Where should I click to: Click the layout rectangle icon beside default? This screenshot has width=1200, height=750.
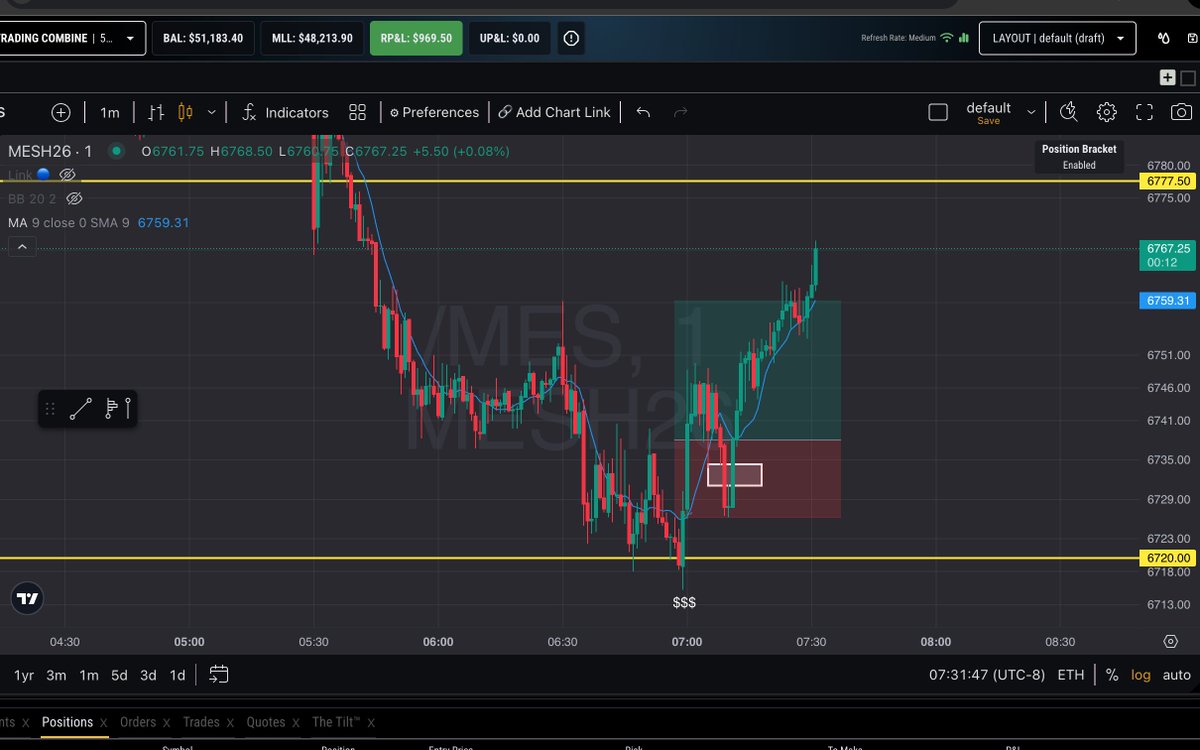point(938,112)
